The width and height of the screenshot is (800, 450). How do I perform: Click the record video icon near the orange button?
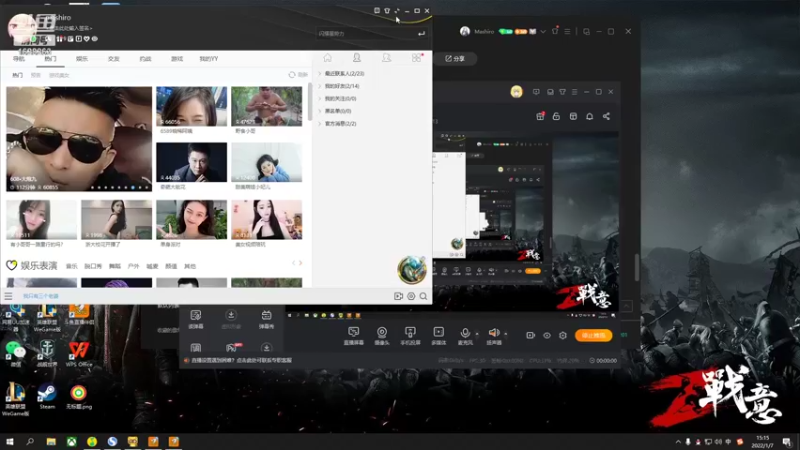click(531, 335)
